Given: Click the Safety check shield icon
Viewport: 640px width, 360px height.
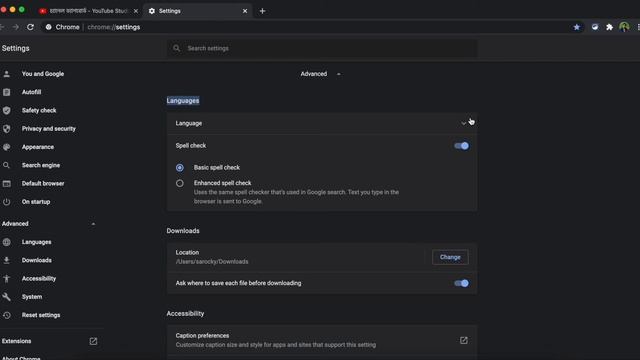Looking at the screenshot, I should pos(7,111).
